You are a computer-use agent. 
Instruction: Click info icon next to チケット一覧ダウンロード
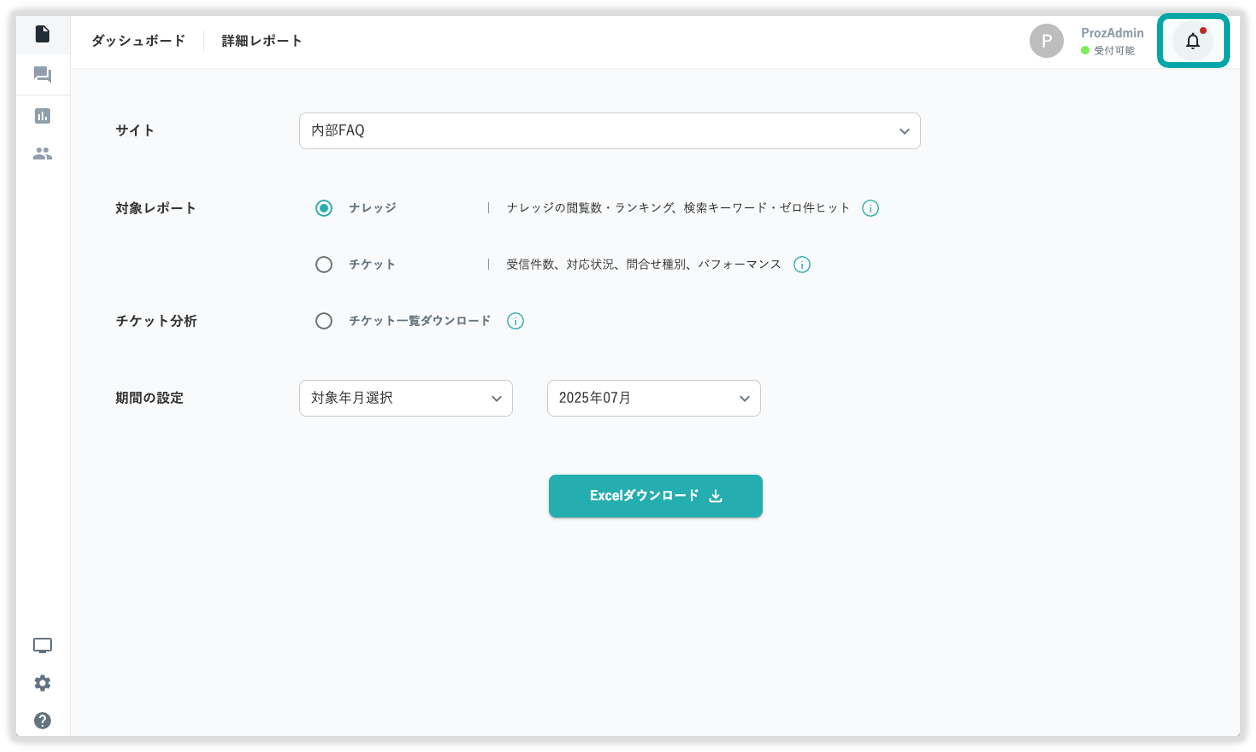point(515,321)
